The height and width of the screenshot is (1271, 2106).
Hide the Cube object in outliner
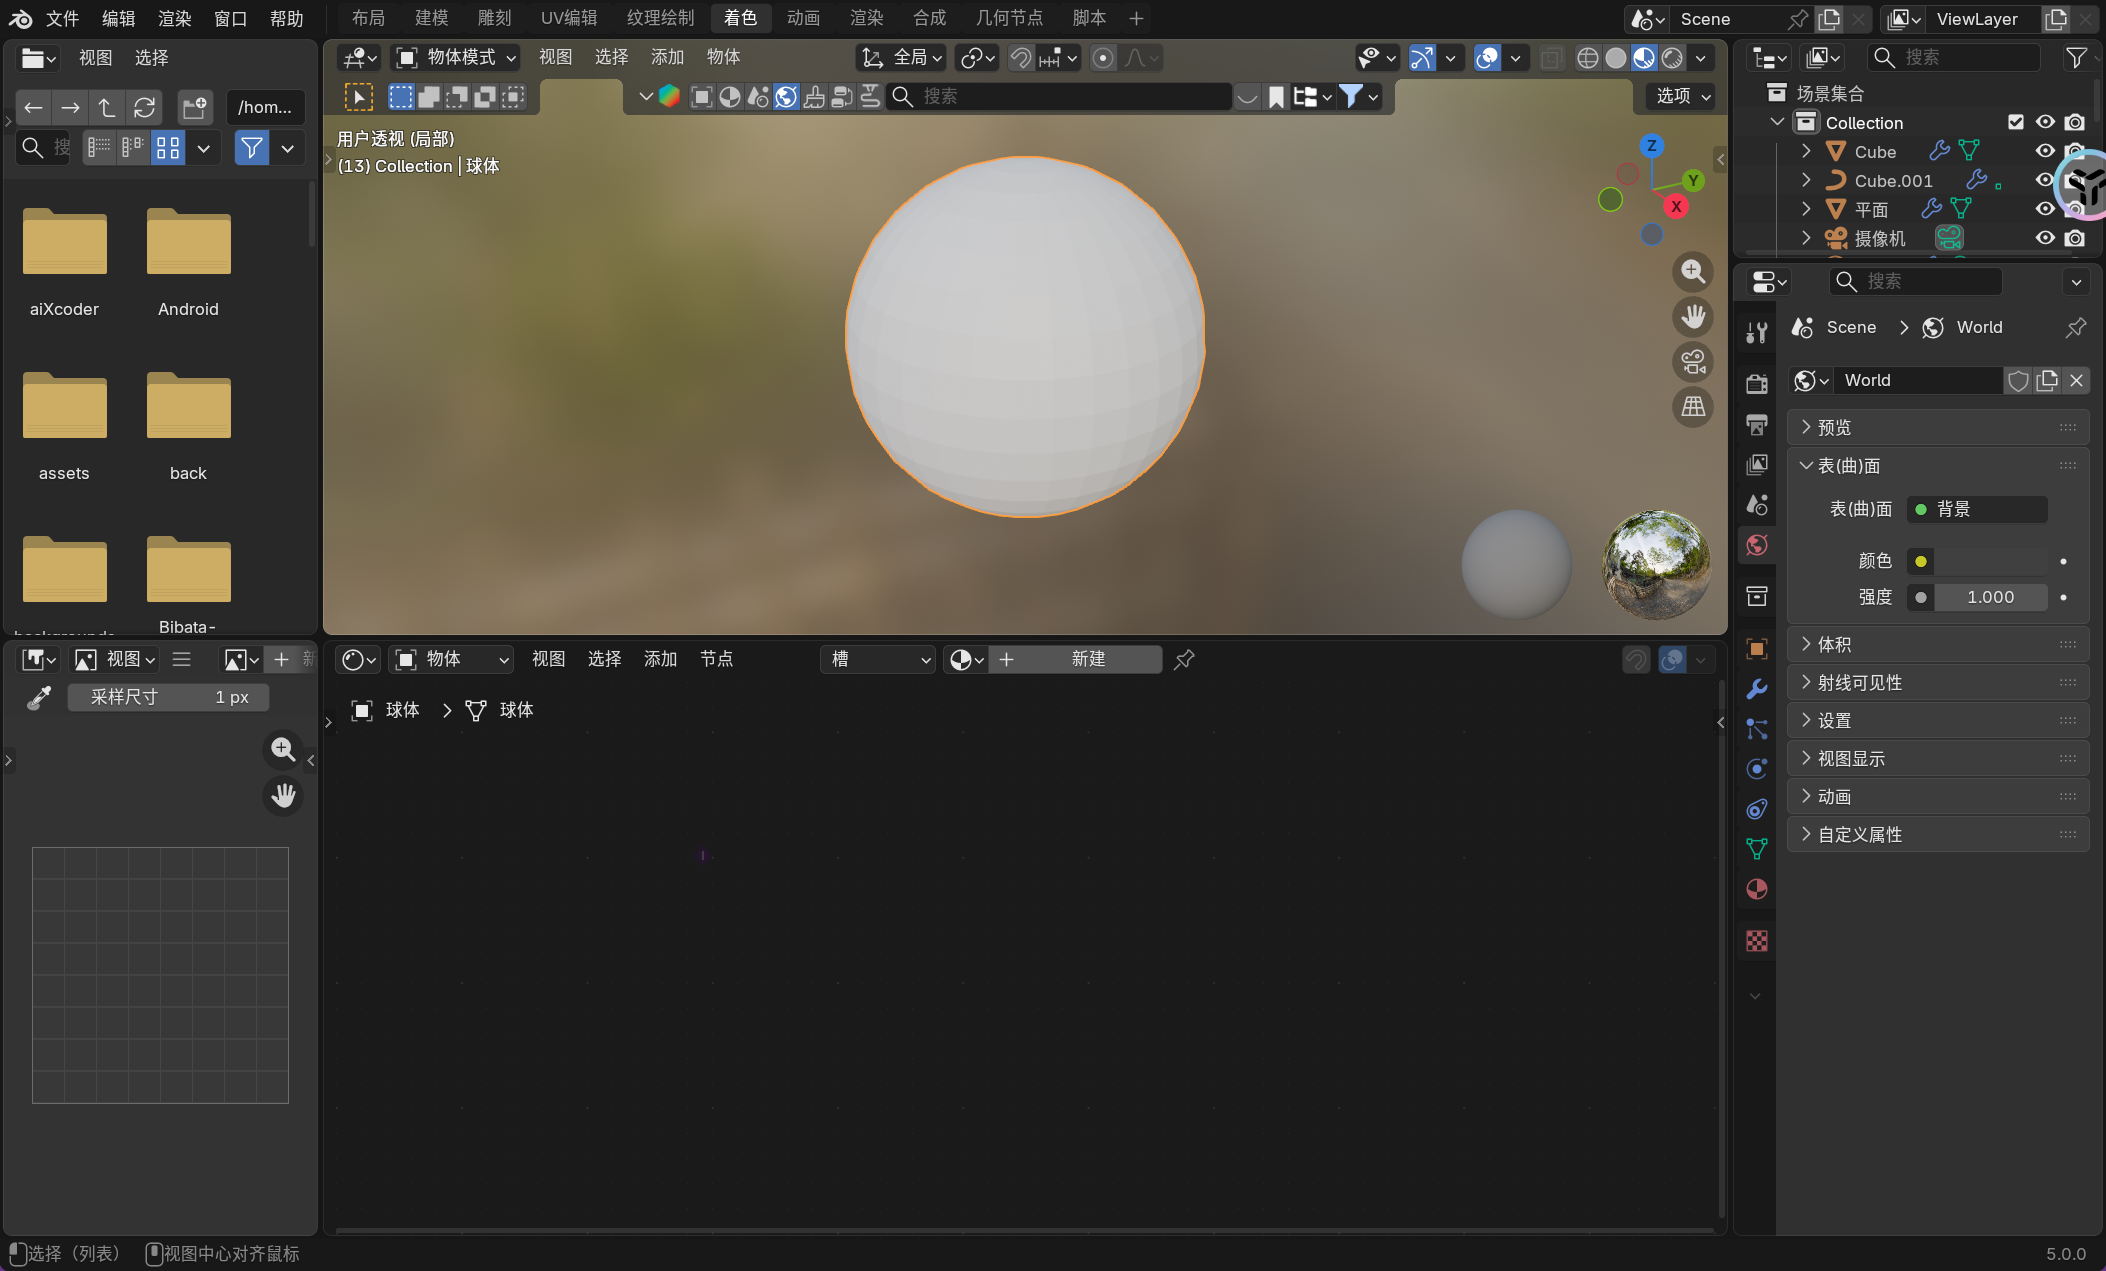point(2045,151)
